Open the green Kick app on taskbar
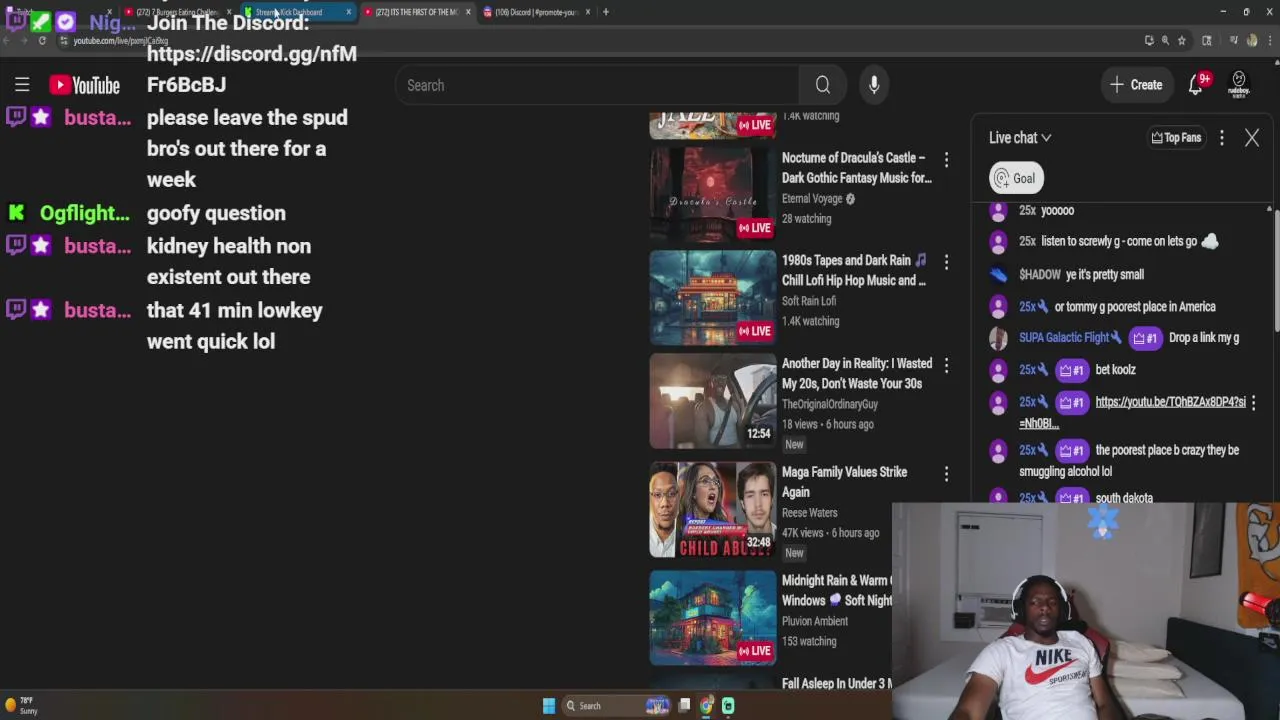This screenshot has width=1280, height=720. point(728,706)
